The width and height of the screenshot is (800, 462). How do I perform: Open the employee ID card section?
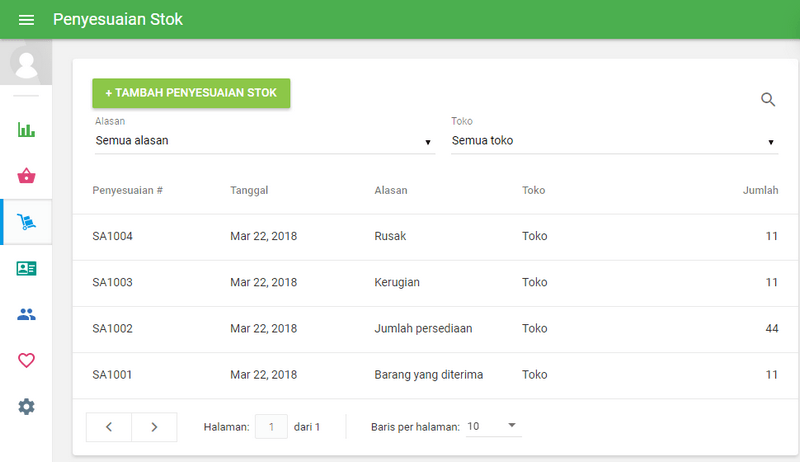(x=26, y=268)
